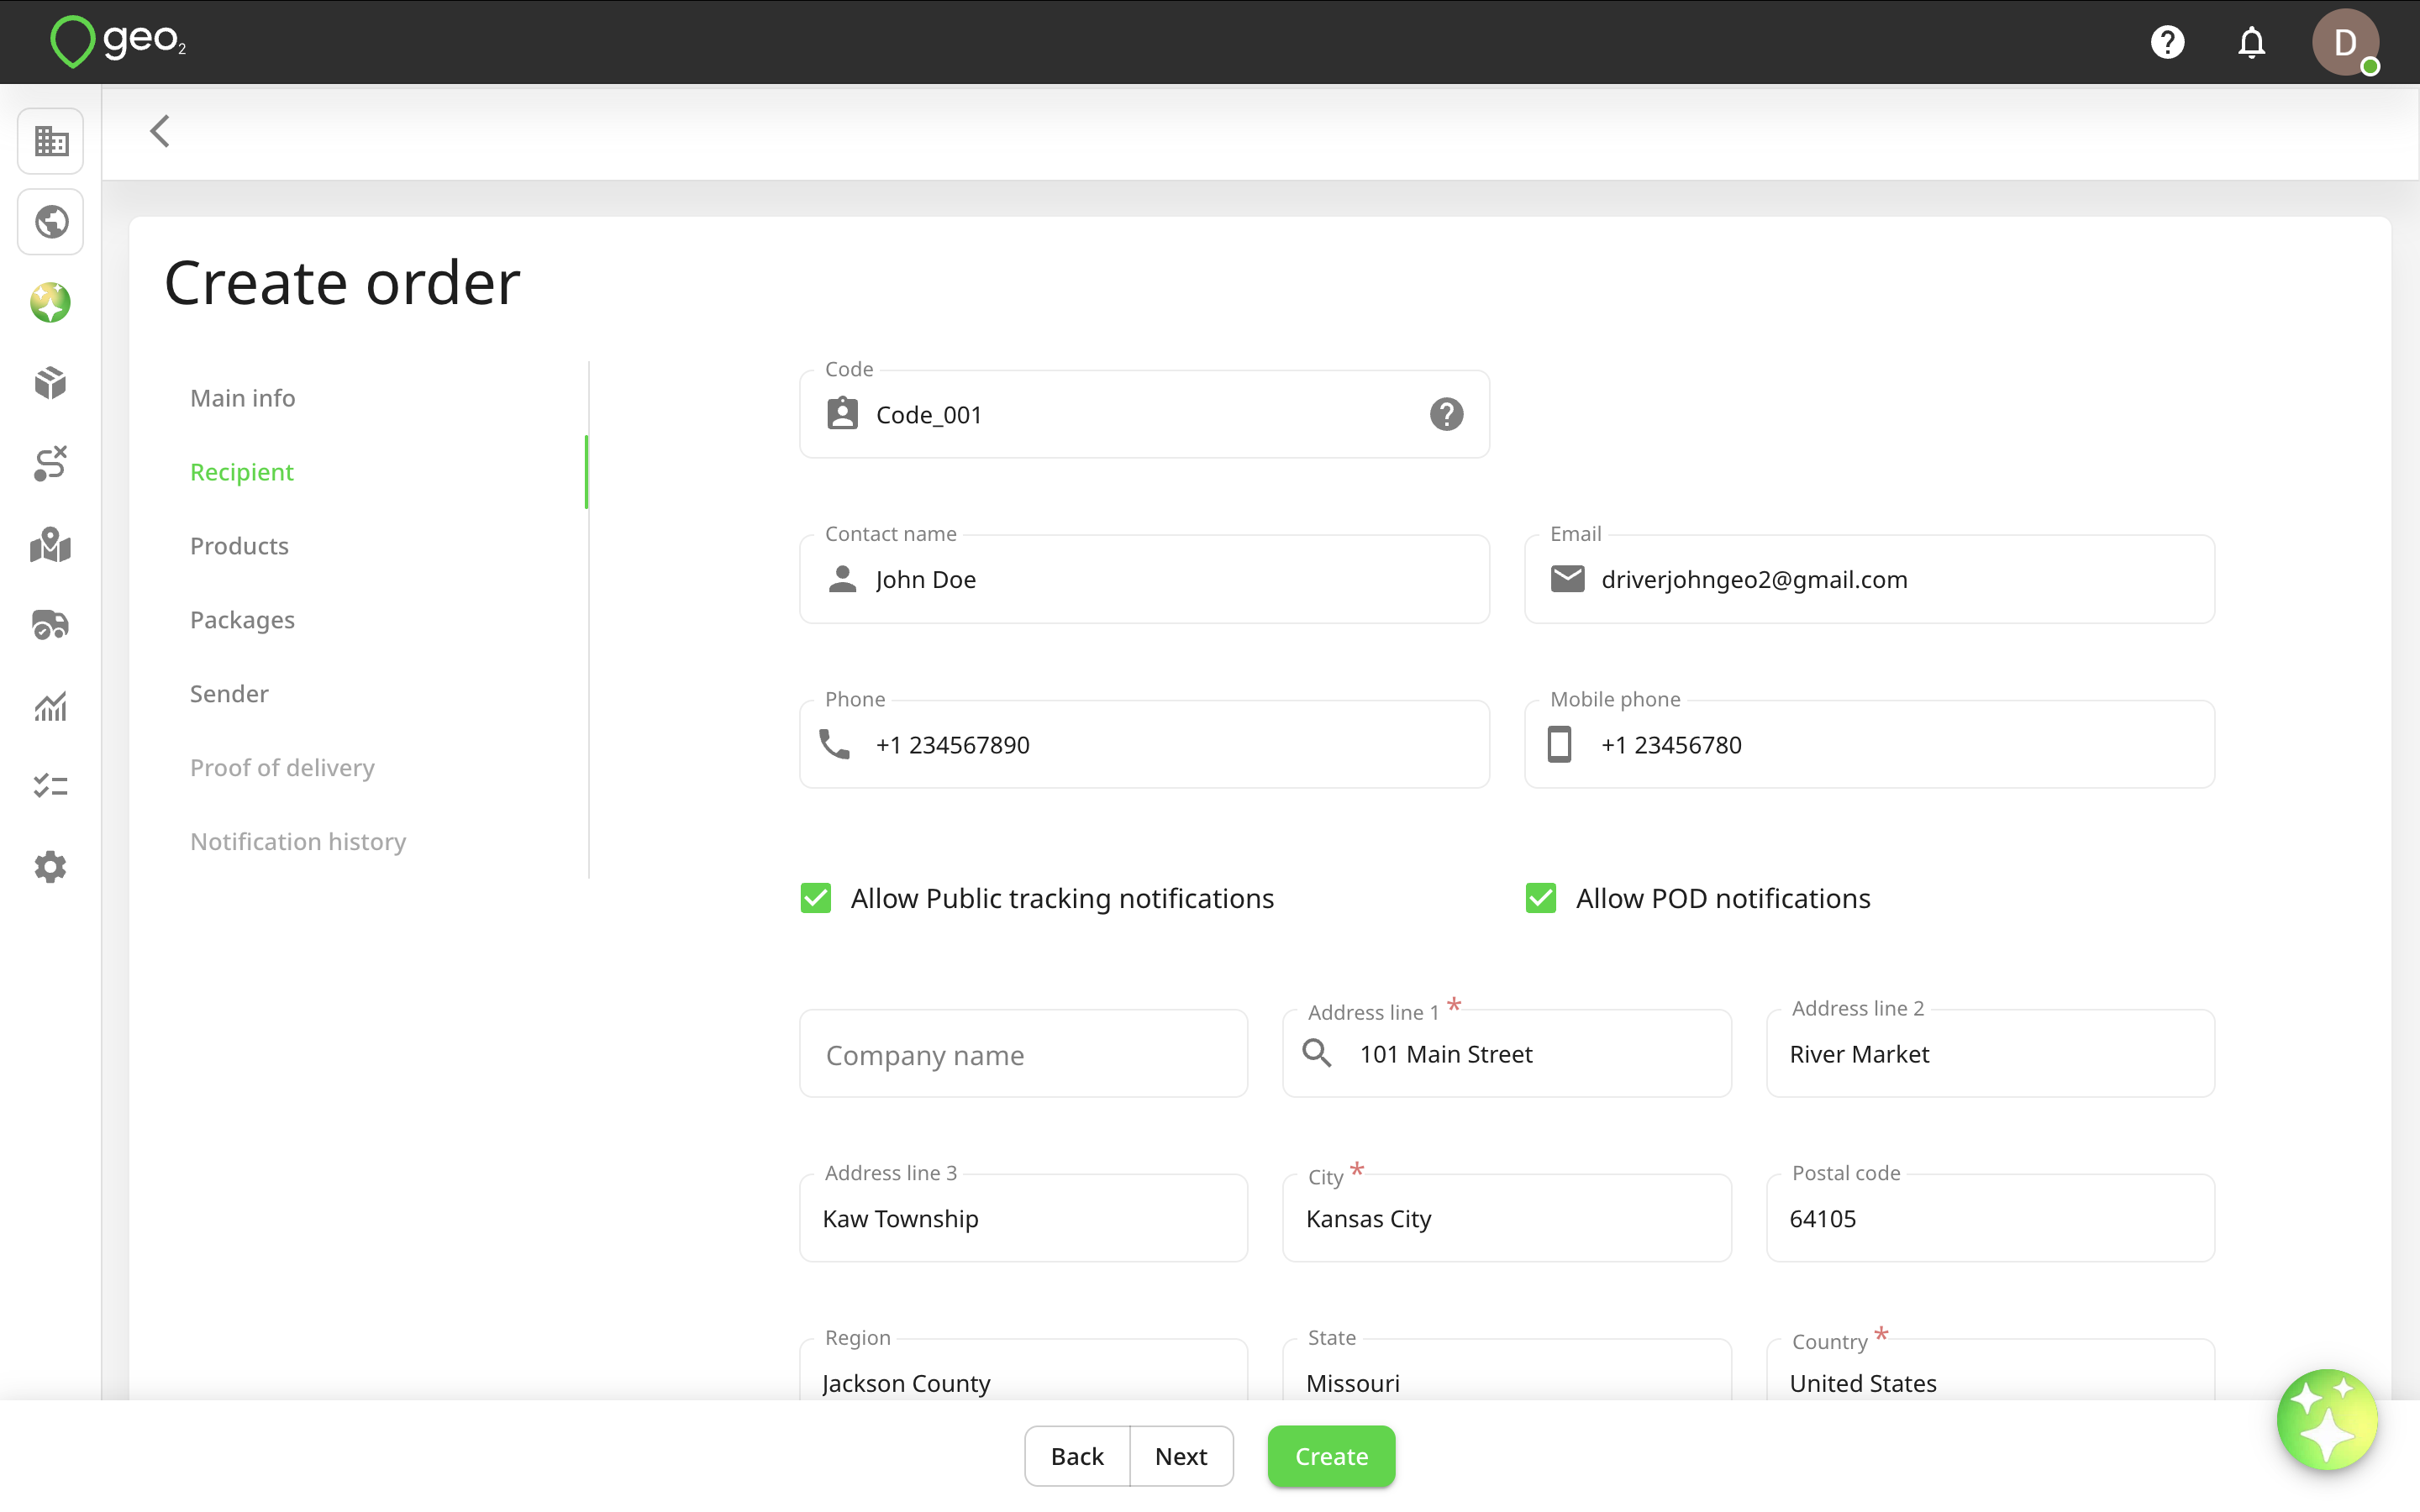
Task: Click the Back button
Action: coord(1077,1456)
